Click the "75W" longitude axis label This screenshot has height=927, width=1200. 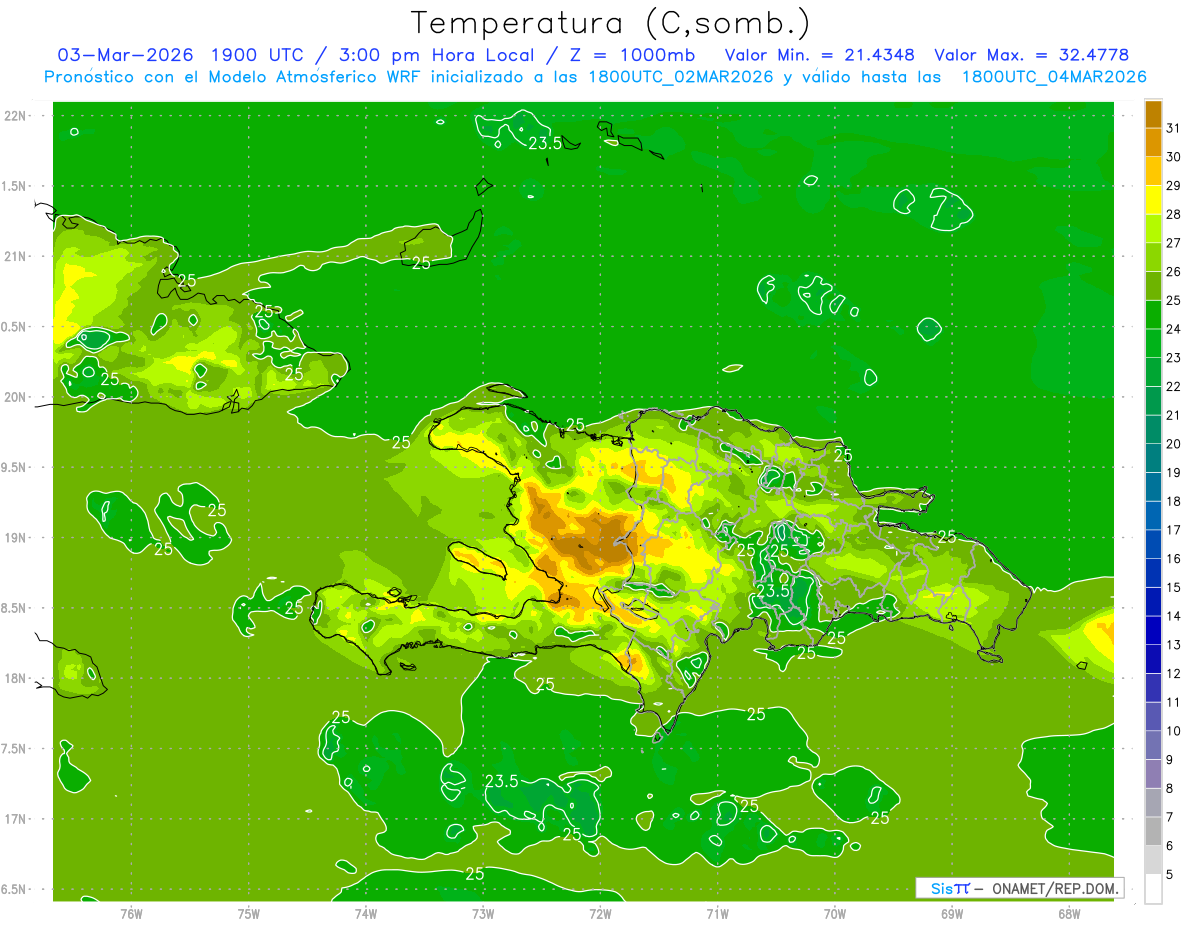[248, 914]
